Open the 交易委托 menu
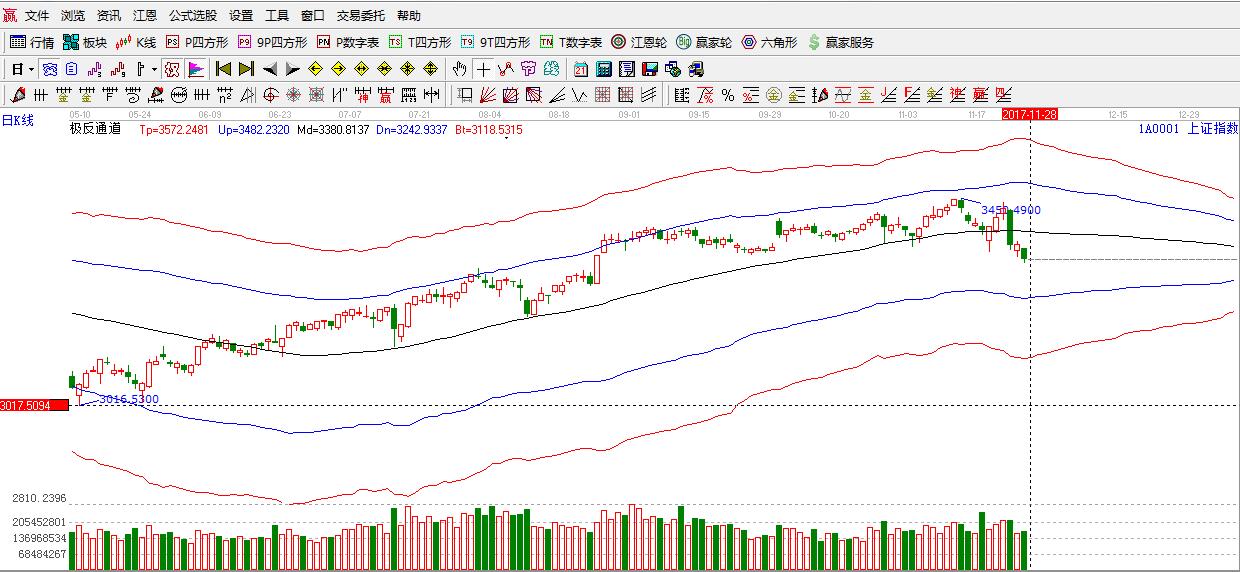Image resolution: width=1240 pixels, height=572 pixels. [360, 16]
